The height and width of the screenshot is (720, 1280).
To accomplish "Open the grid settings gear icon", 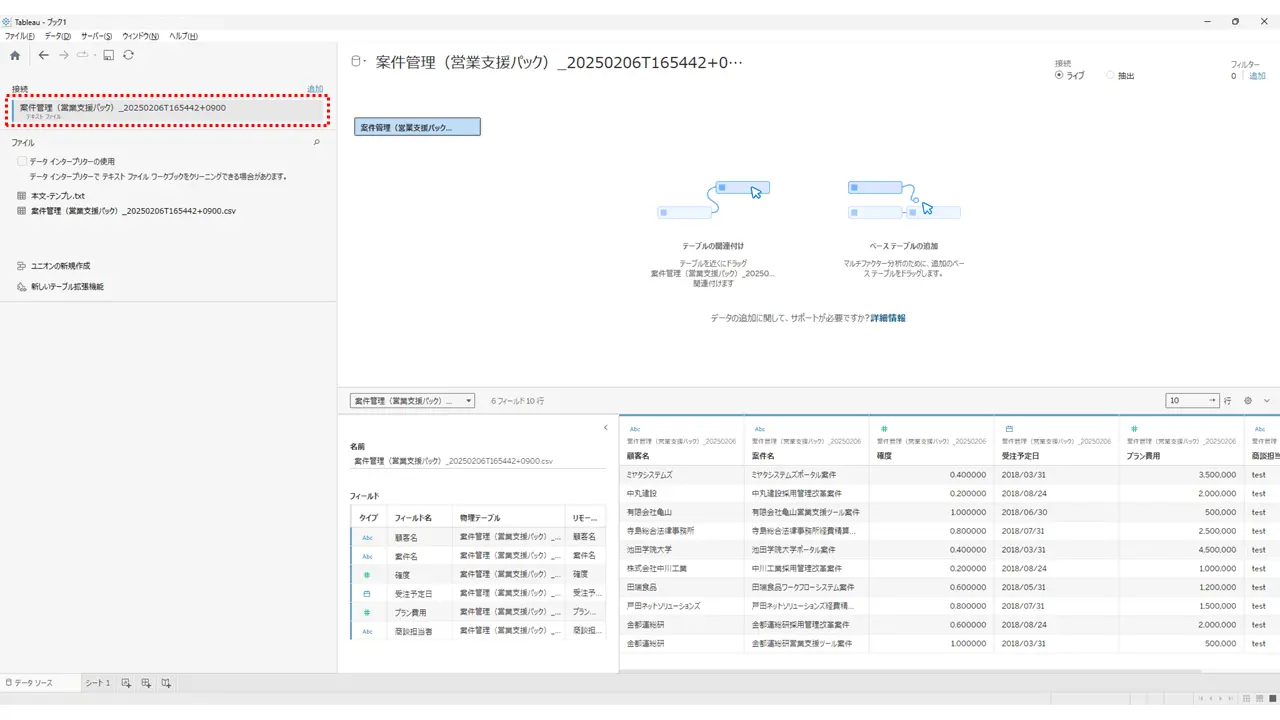I will pyautogui.click(x=1248, y=400).
